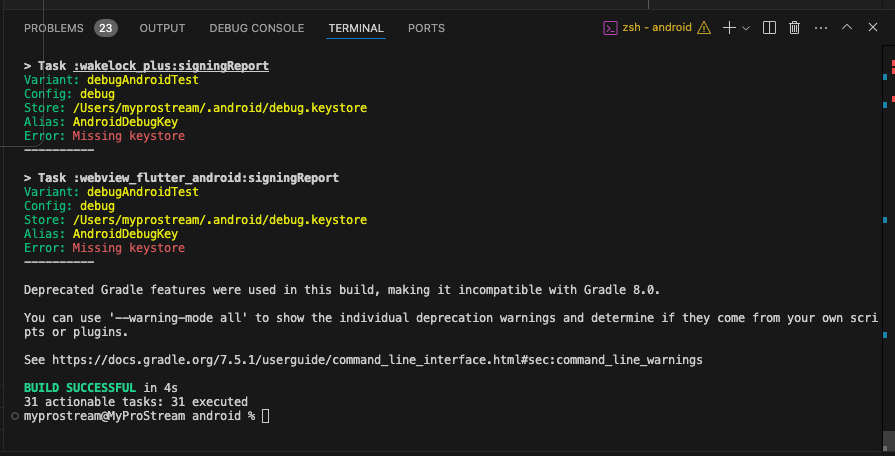Click the TERMINAL tab
Image resolution: width=895 pixels, height=456 pixels.
pos(356,28)
